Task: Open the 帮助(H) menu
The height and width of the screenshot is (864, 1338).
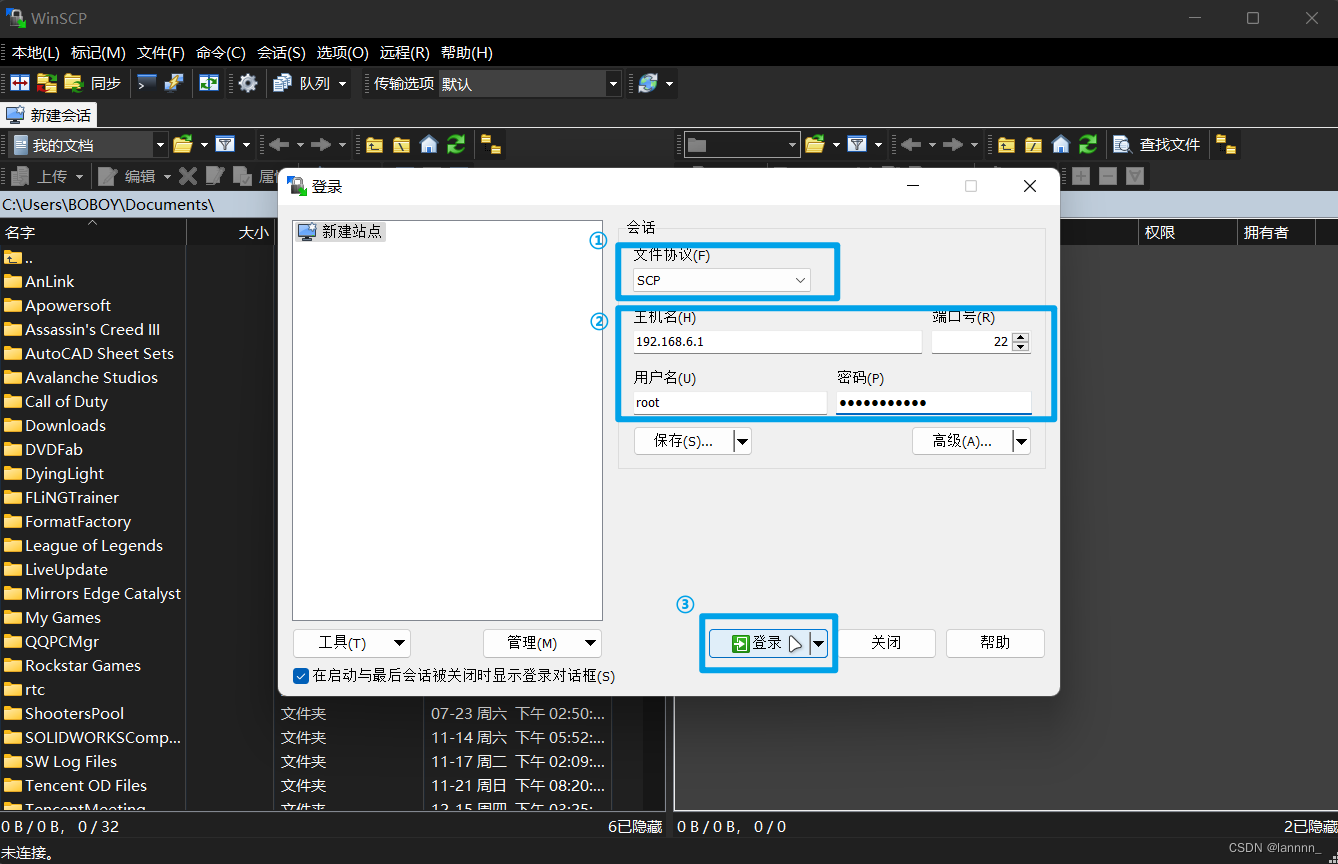Action: pos(467,53)
